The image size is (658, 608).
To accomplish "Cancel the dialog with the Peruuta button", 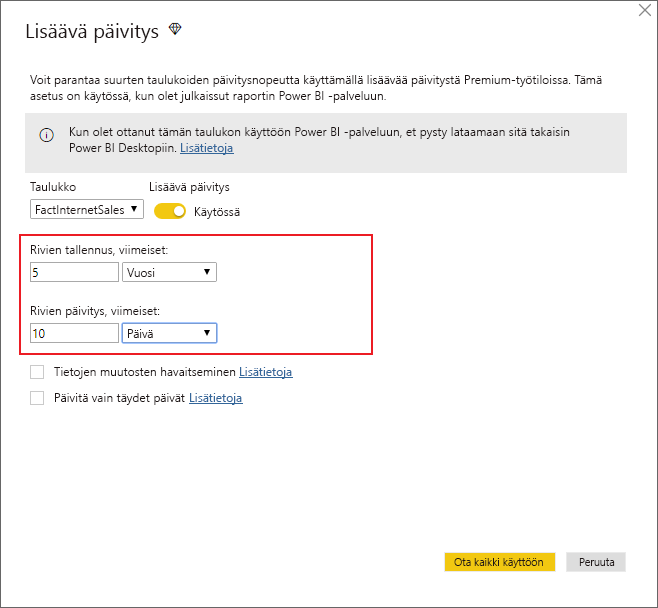I will [596, 562].
